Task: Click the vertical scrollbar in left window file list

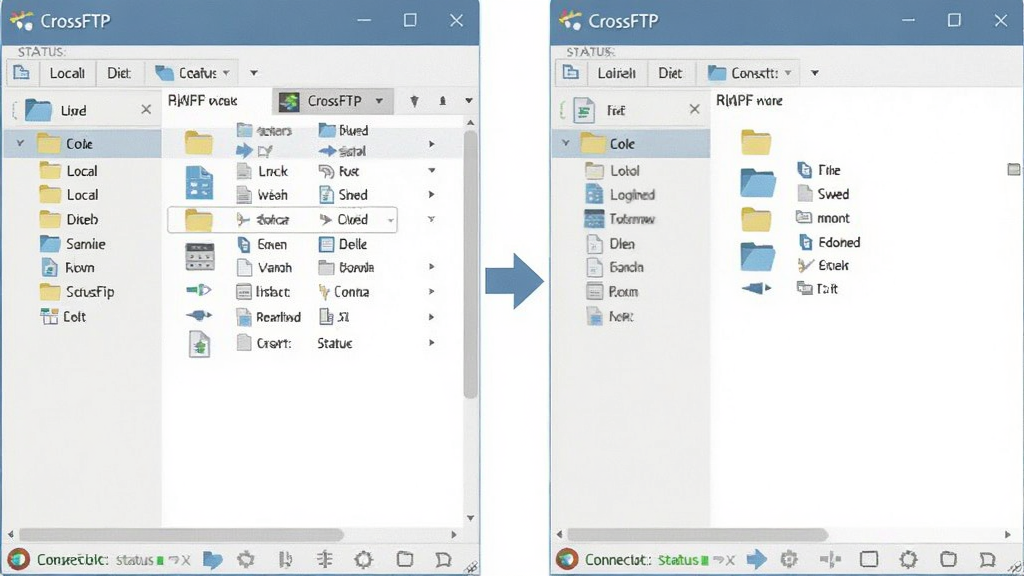Action: point(470,264)
